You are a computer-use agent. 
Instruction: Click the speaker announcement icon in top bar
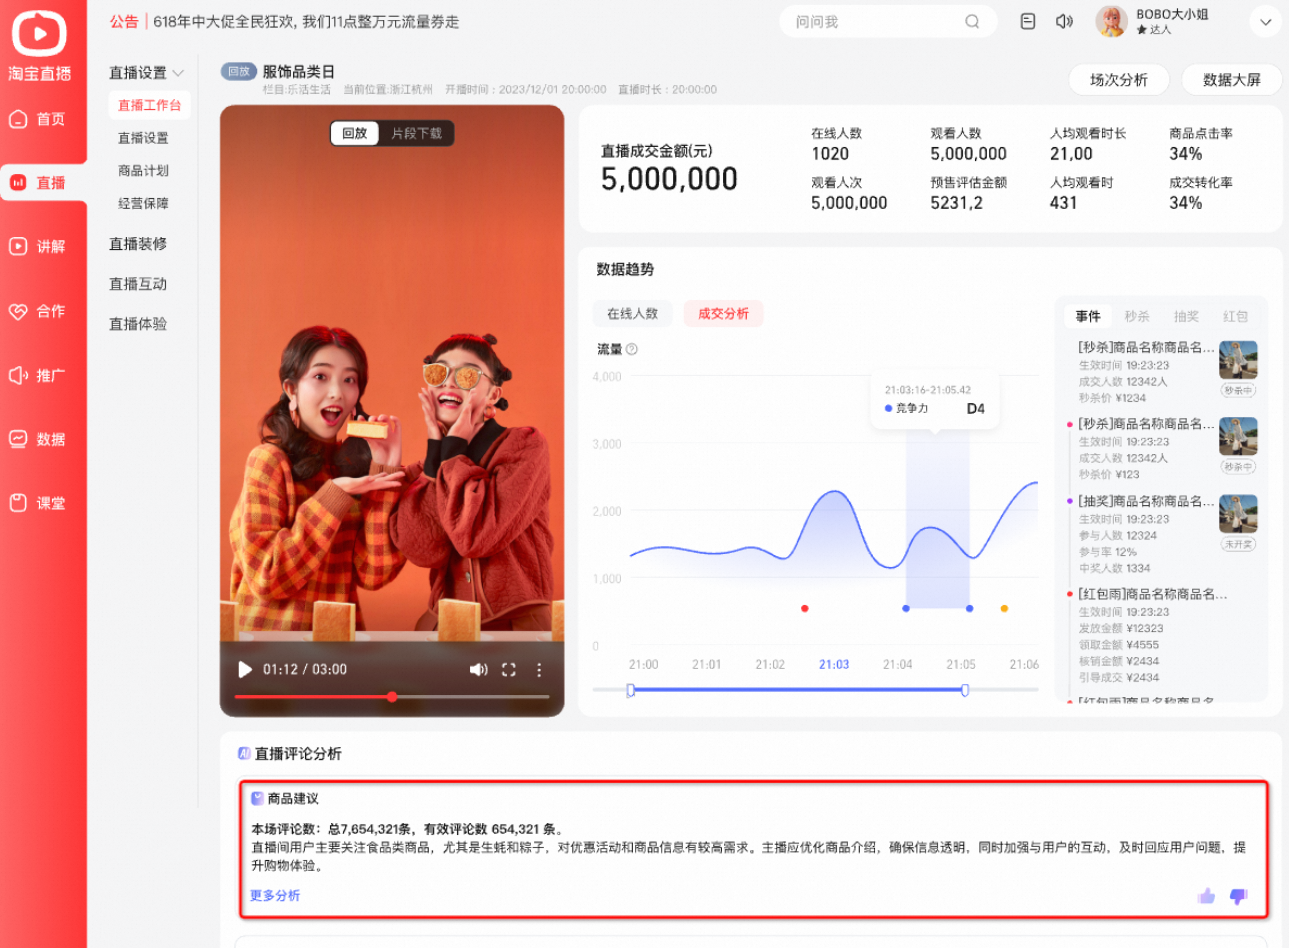pos(1064,21)
